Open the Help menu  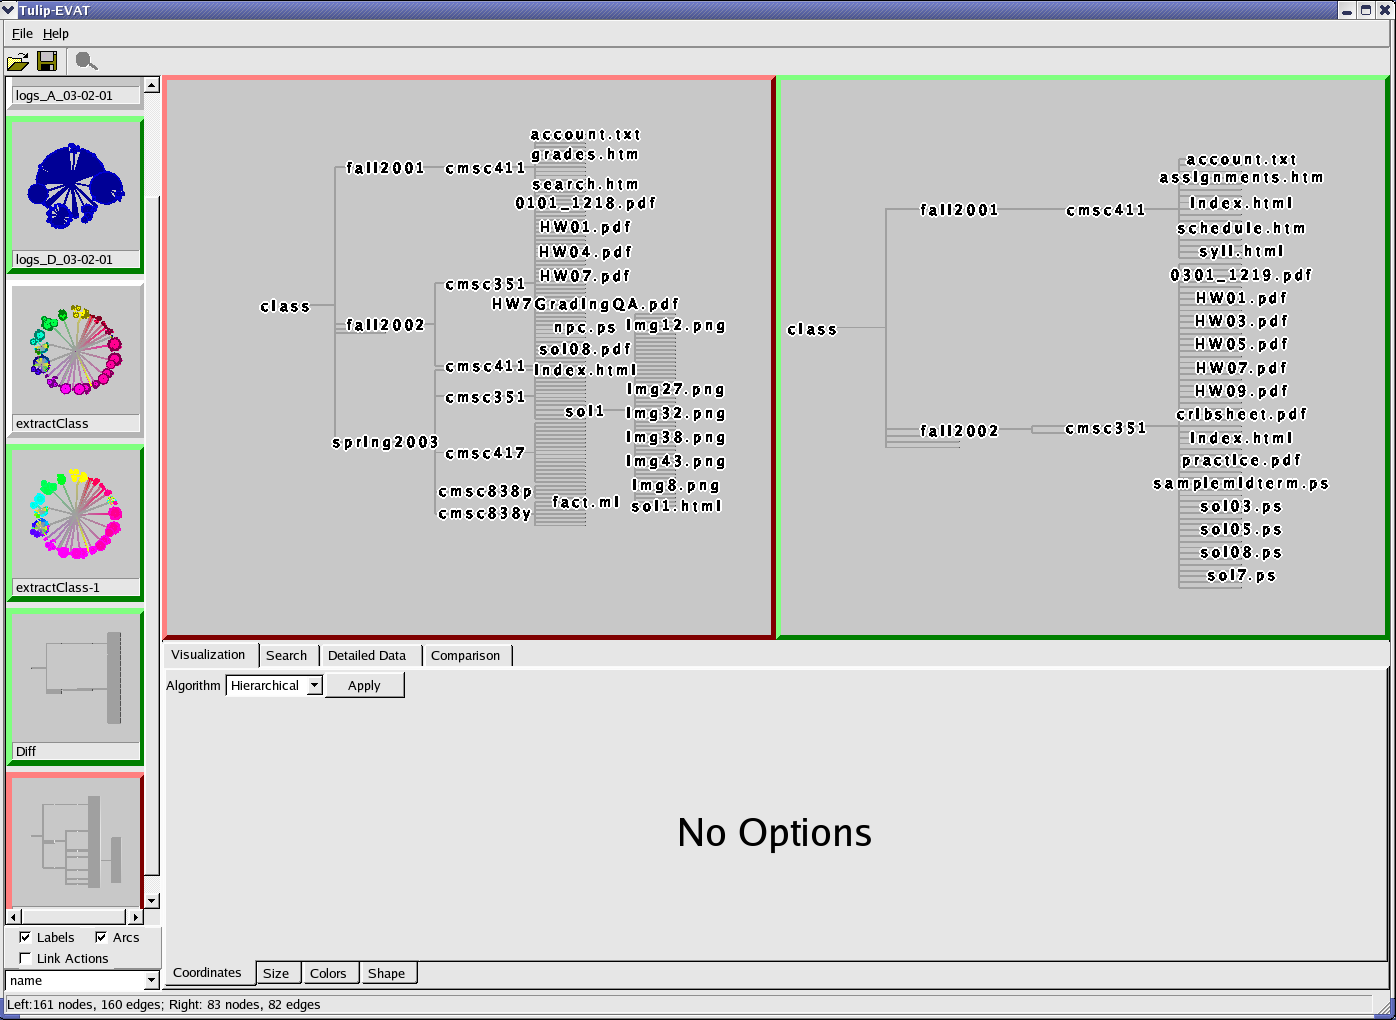56,33
